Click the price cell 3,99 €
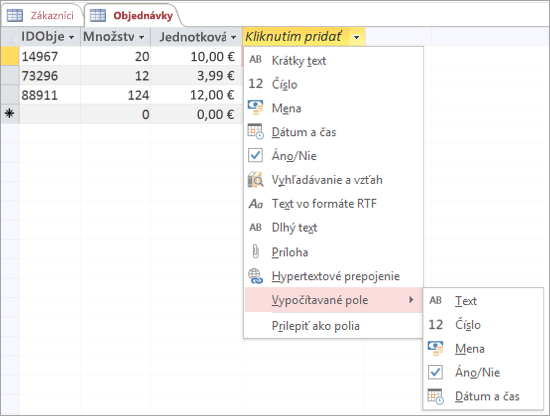The height and width of the screenshot is (416, 550). tap(196, 75)
